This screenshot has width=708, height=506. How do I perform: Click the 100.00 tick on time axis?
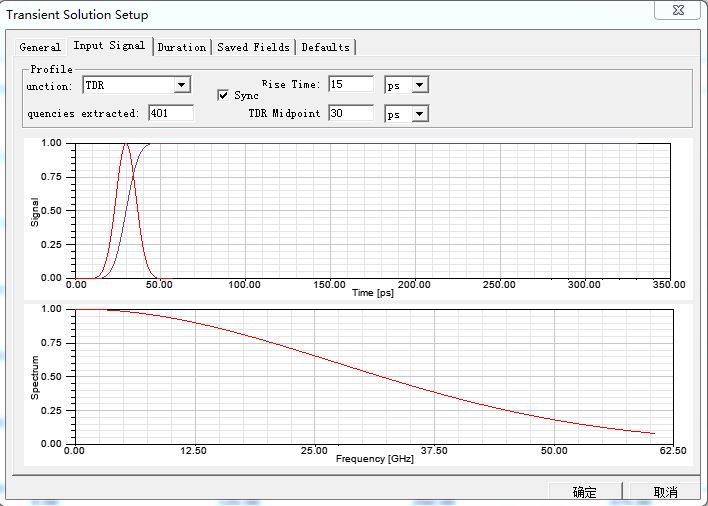tap(244, 284)
